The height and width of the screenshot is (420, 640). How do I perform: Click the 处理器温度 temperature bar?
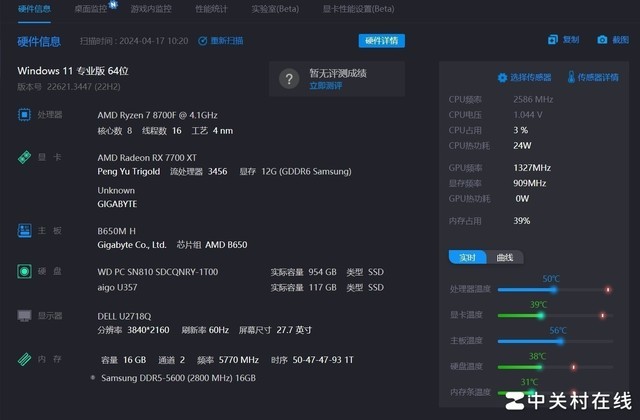click(555, 290)
